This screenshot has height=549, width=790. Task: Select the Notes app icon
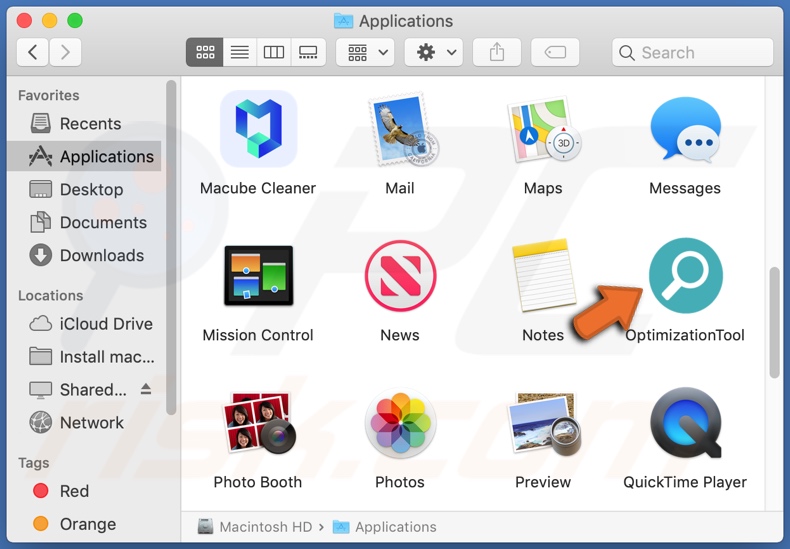(x=543, y=276)
